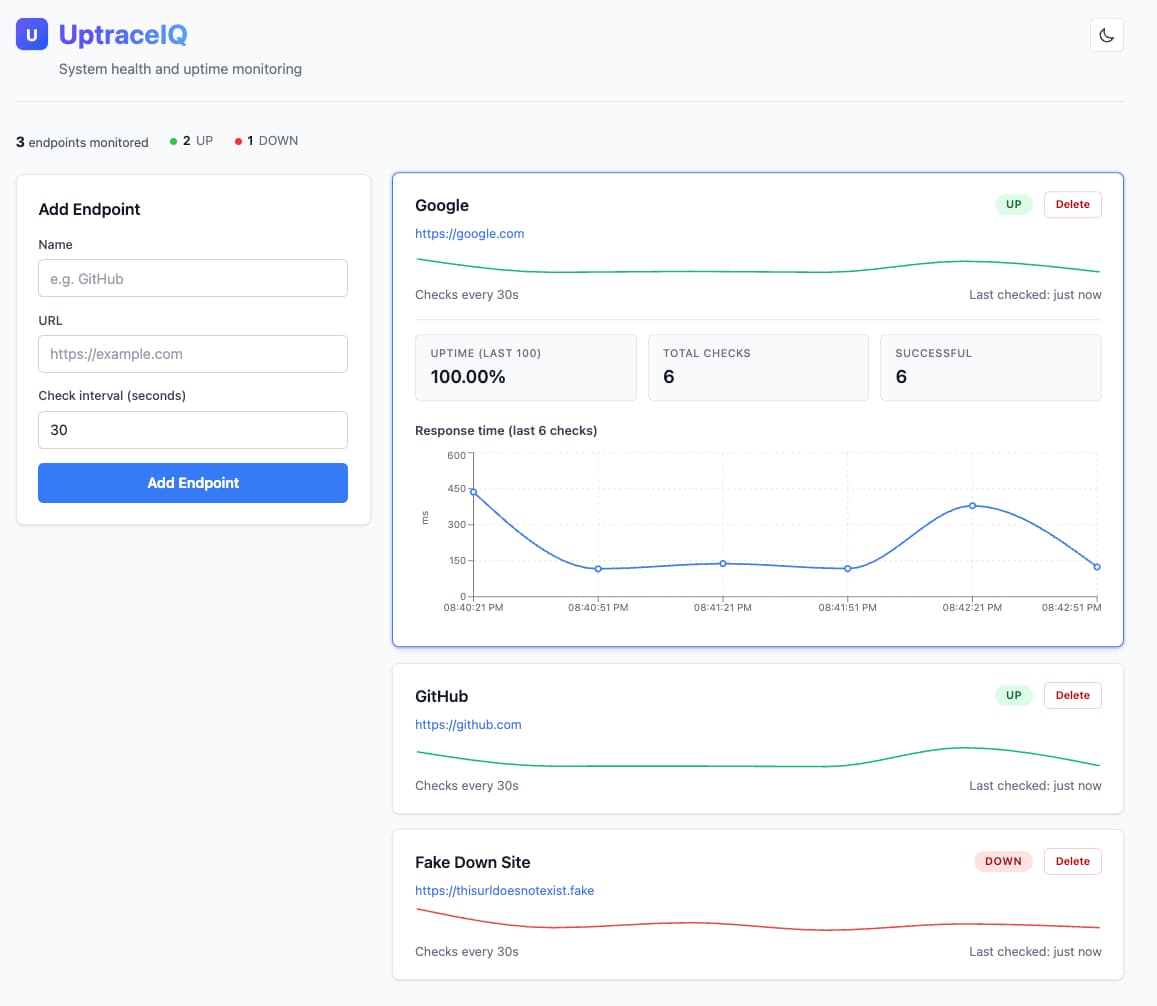Viewport: 1157px width, 1006px height.
Task: Click the 3 endpoints monitored text
Action: (x=82, y=142)
